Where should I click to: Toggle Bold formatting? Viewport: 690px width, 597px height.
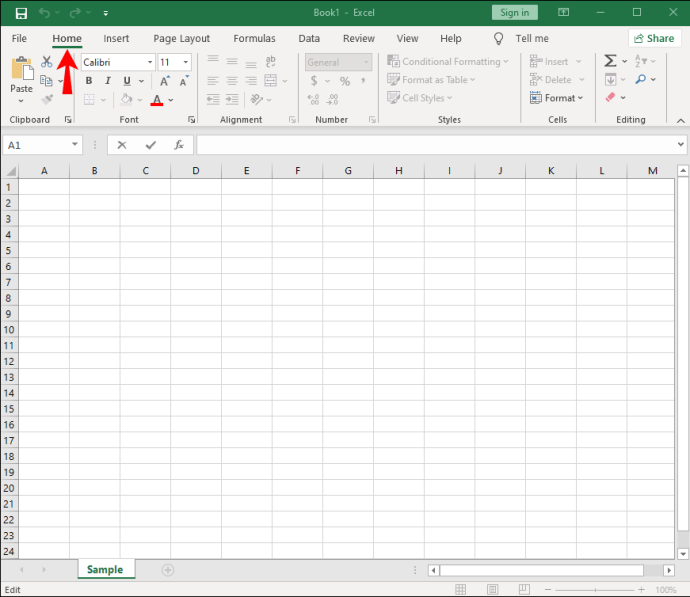coord(89,81)
